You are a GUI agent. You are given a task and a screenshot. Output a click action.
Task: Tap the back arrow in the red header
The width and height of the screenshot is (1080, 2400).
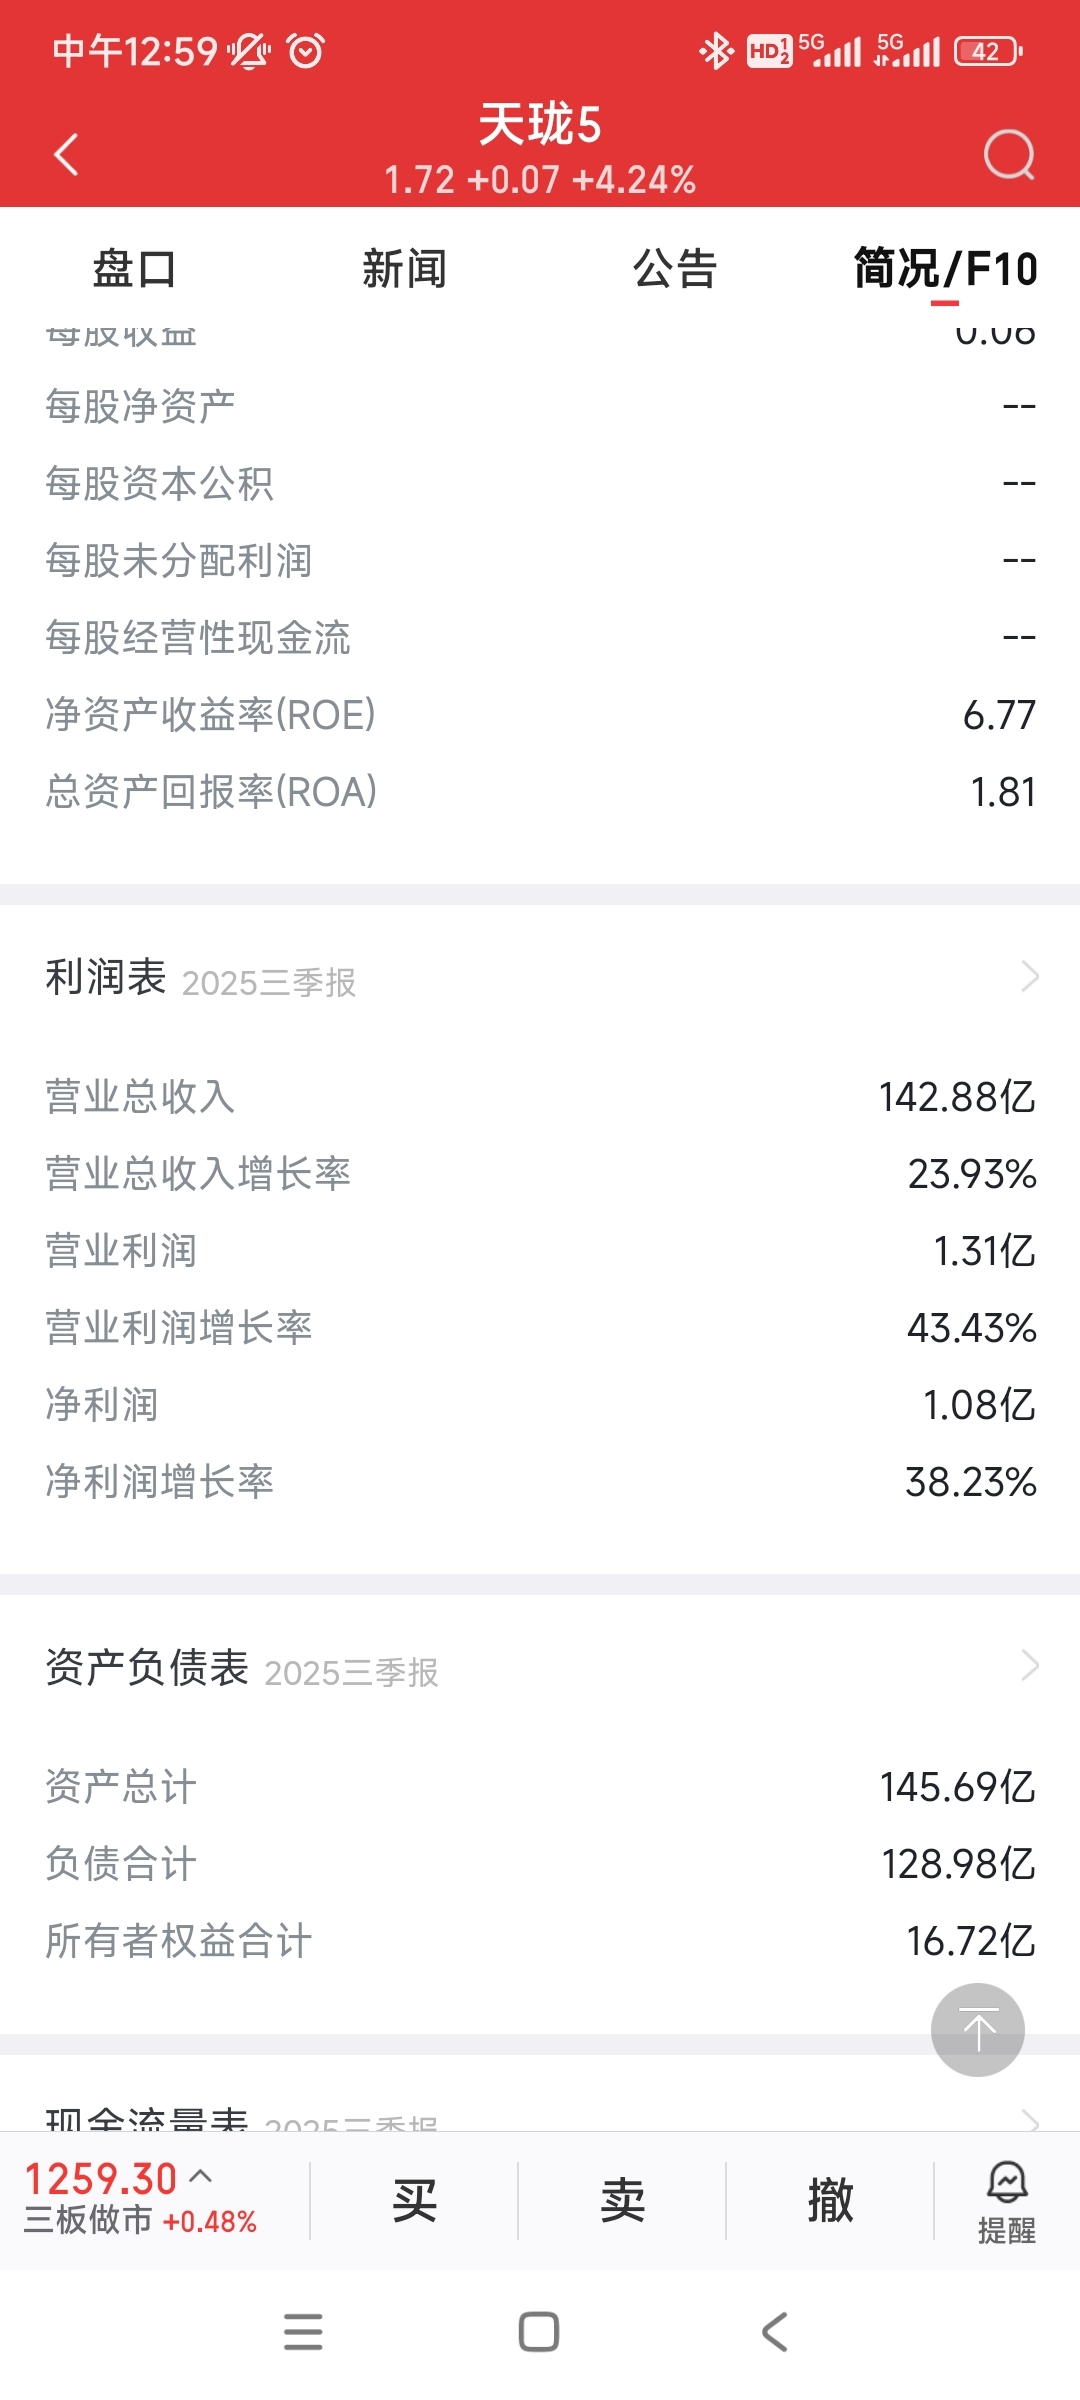point(66,155)
